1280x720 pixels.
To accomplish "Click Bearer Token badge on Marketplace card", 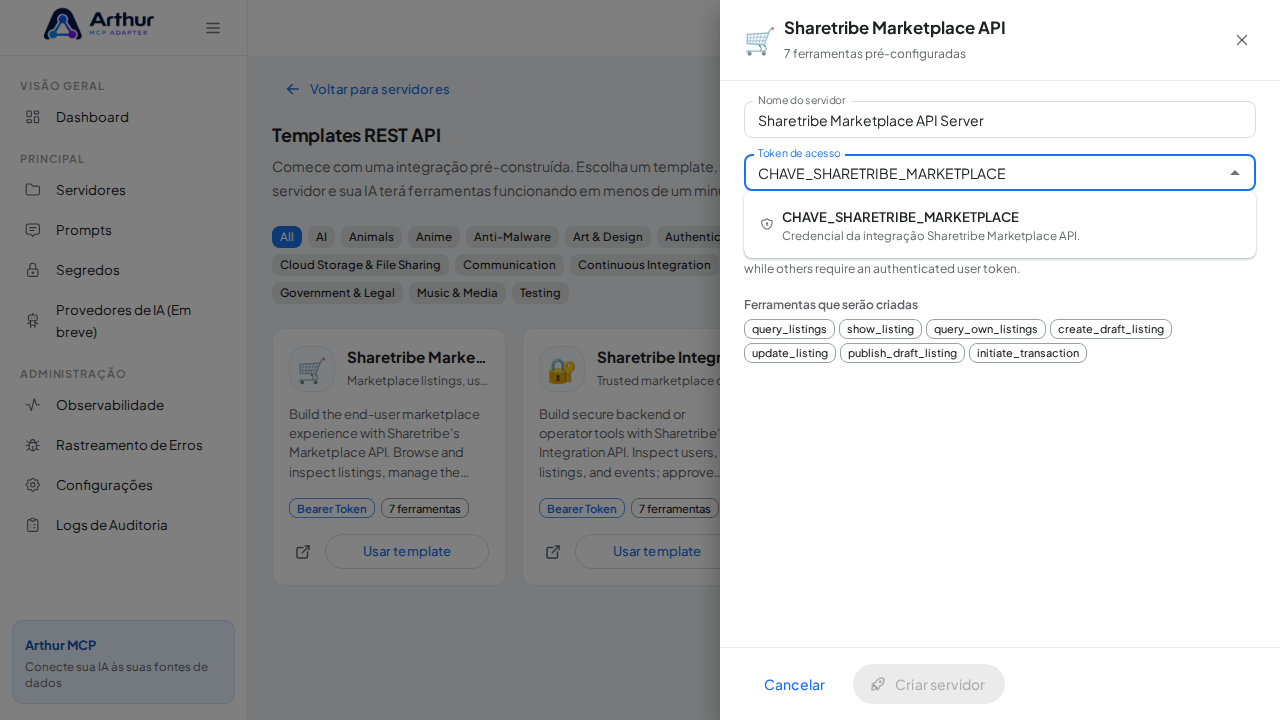I will point(332,508).
